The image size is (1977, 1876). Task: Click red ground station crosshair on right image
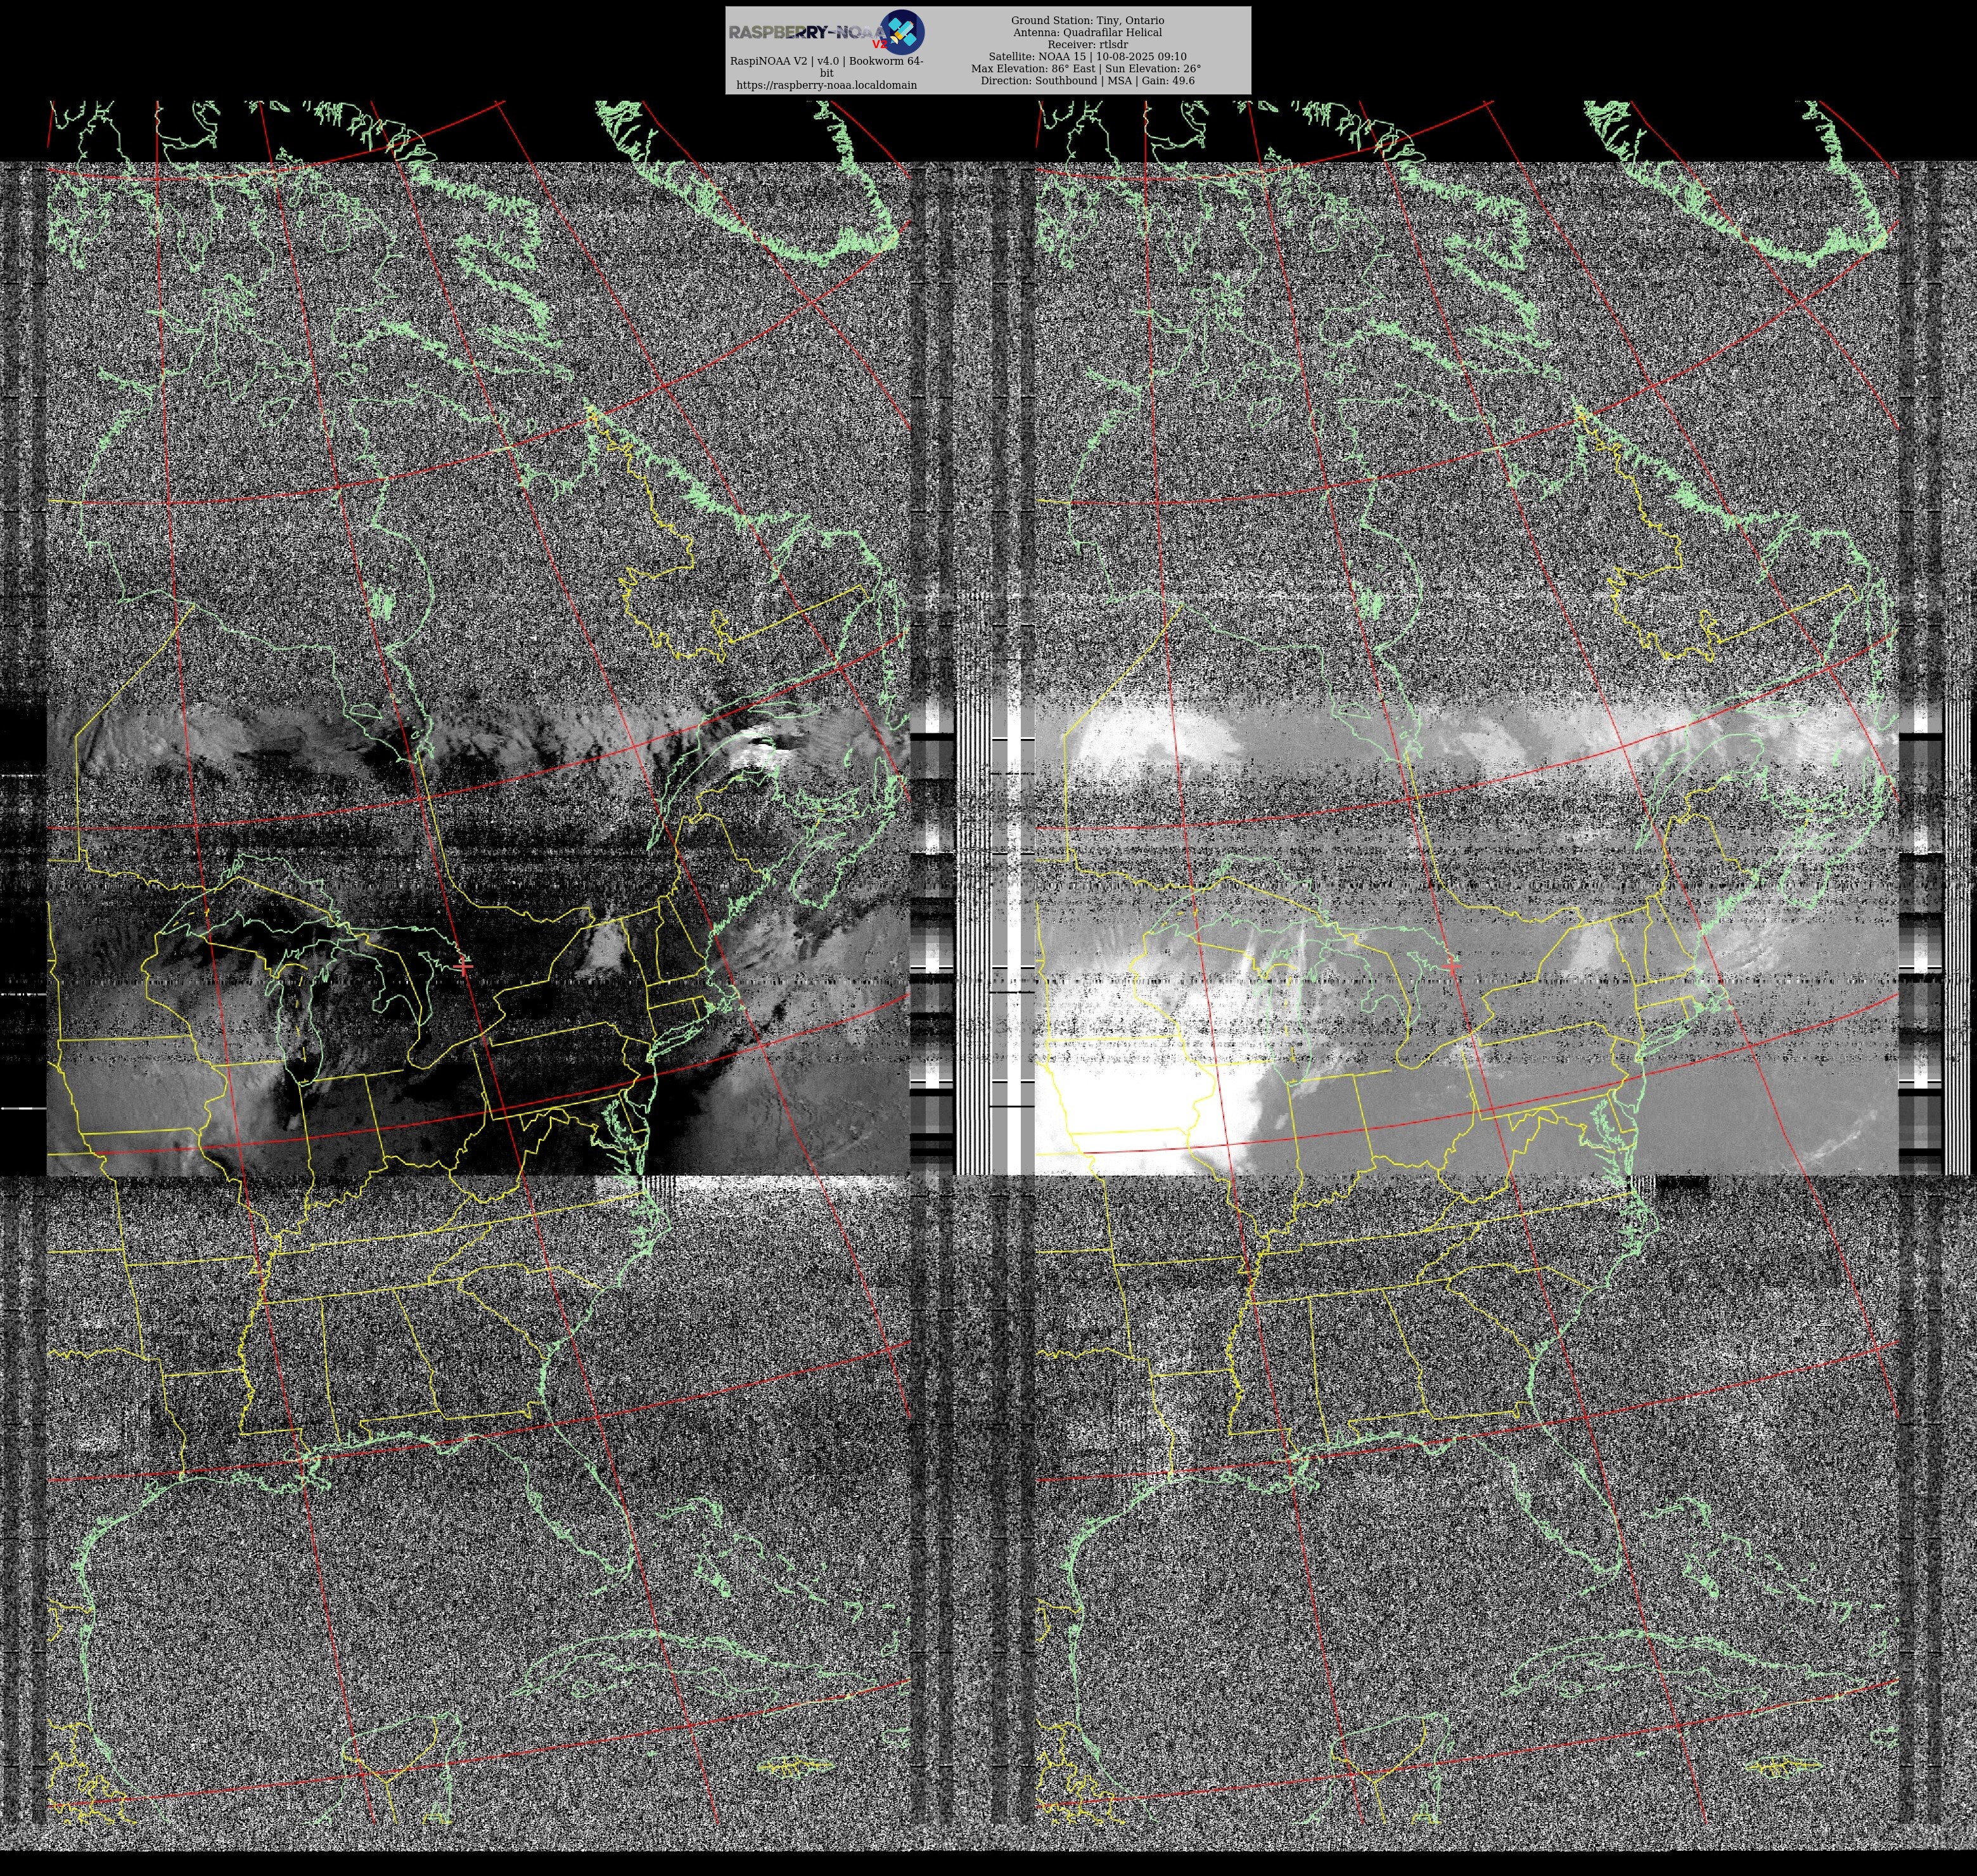point(1452,966)
